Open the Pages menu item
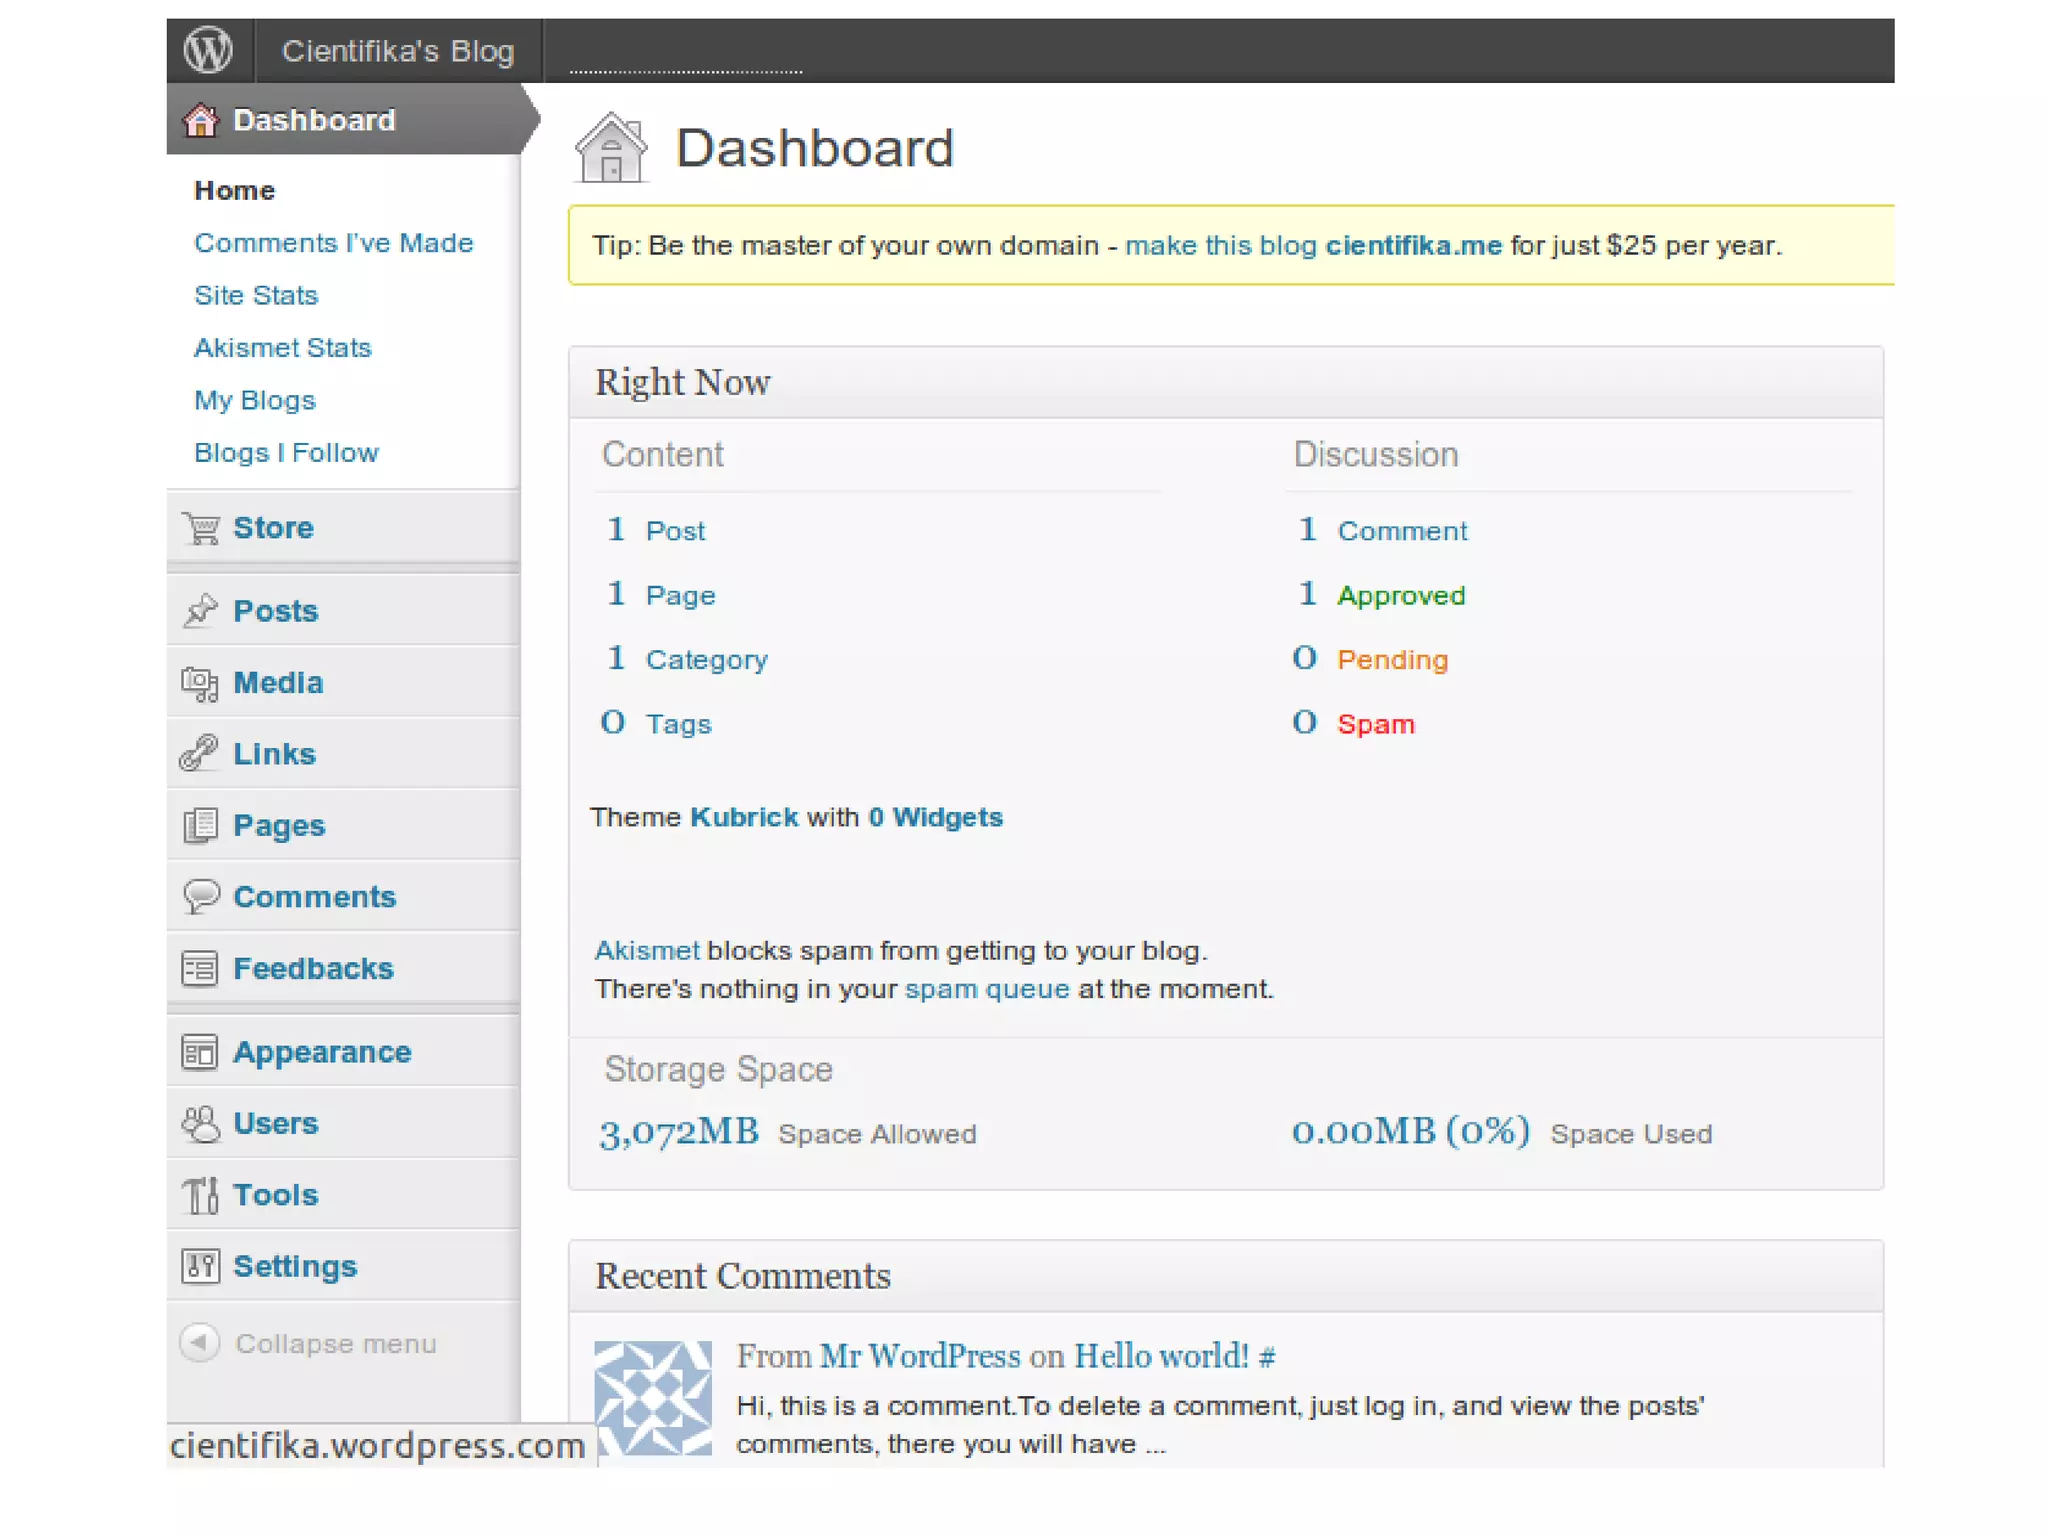Image resolution: width=2048 pixels, height=1535 pixels. click(279, 825)
